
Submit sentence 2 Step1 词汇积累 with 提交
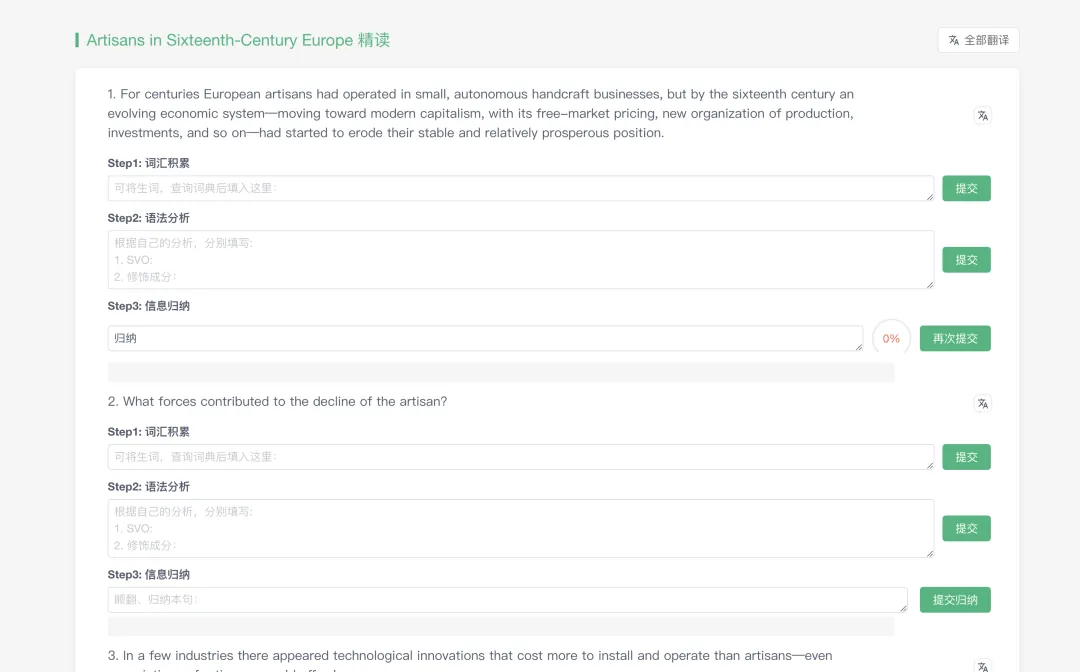(966, 456)
